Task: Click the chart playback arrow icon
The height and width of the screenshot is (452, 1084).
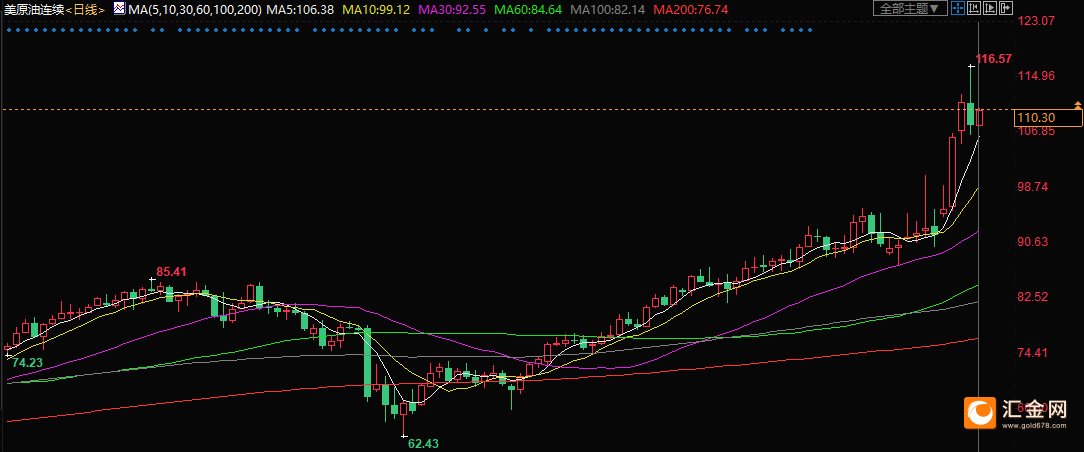Action: click(990, 8)
